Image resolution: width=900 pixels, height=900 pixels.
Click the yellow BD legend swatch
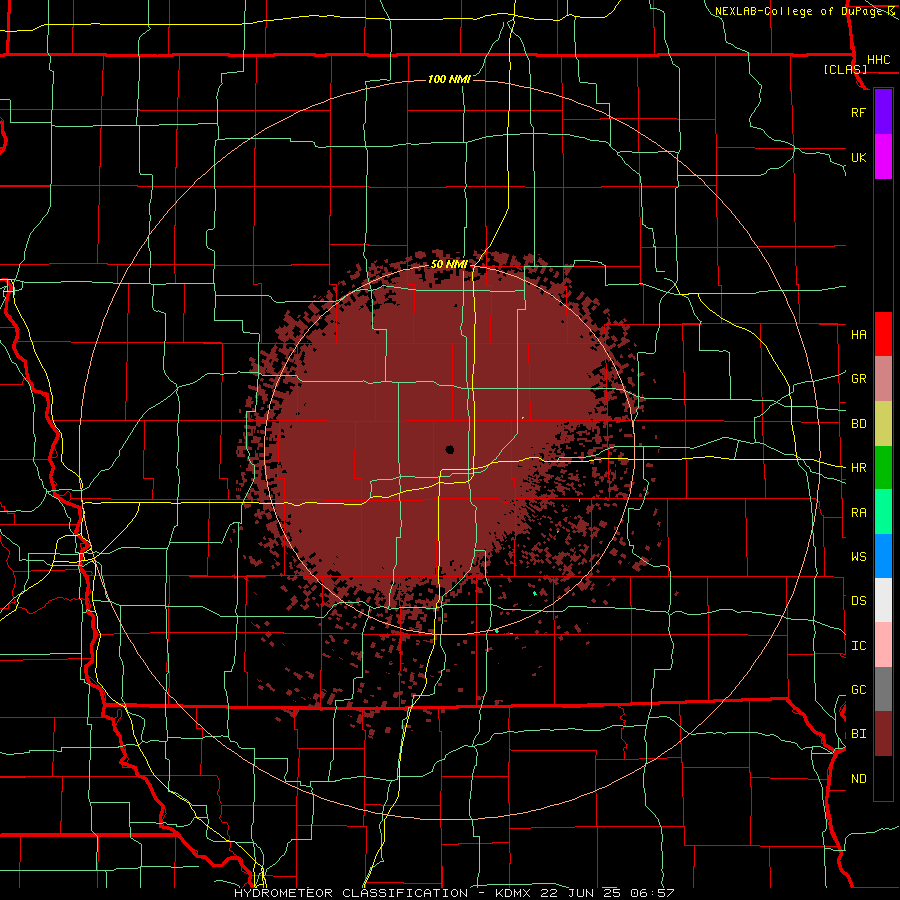tap(883, 423)
